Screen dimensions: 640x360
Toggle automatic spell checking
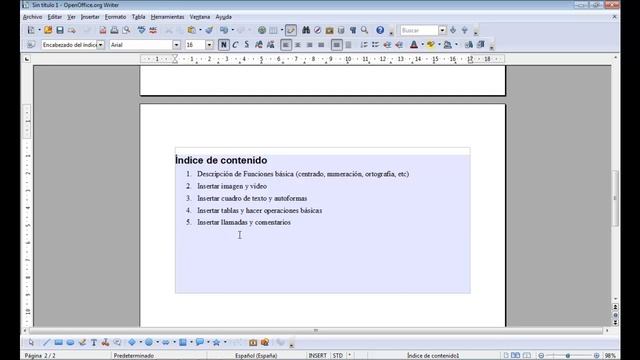[x=153, y=30]
